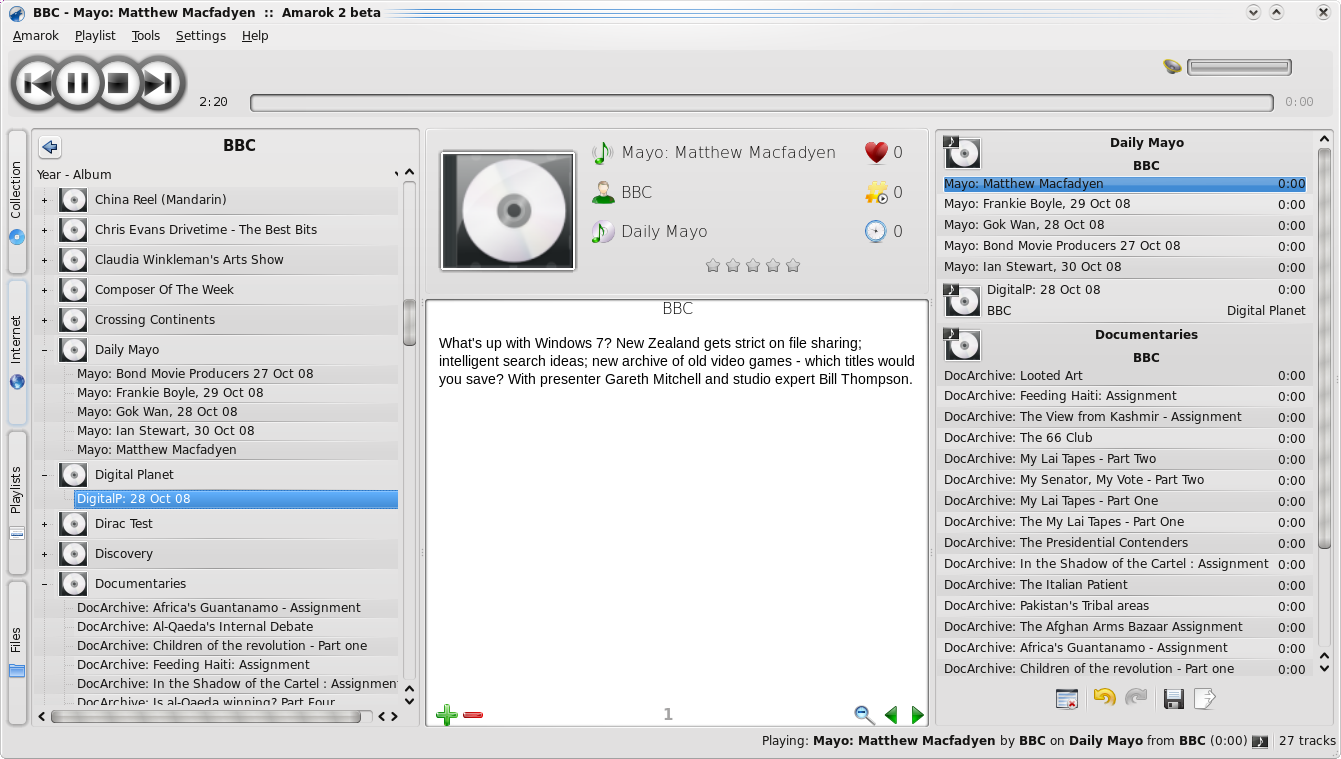Open the Amarok menu

click(36, 36)
